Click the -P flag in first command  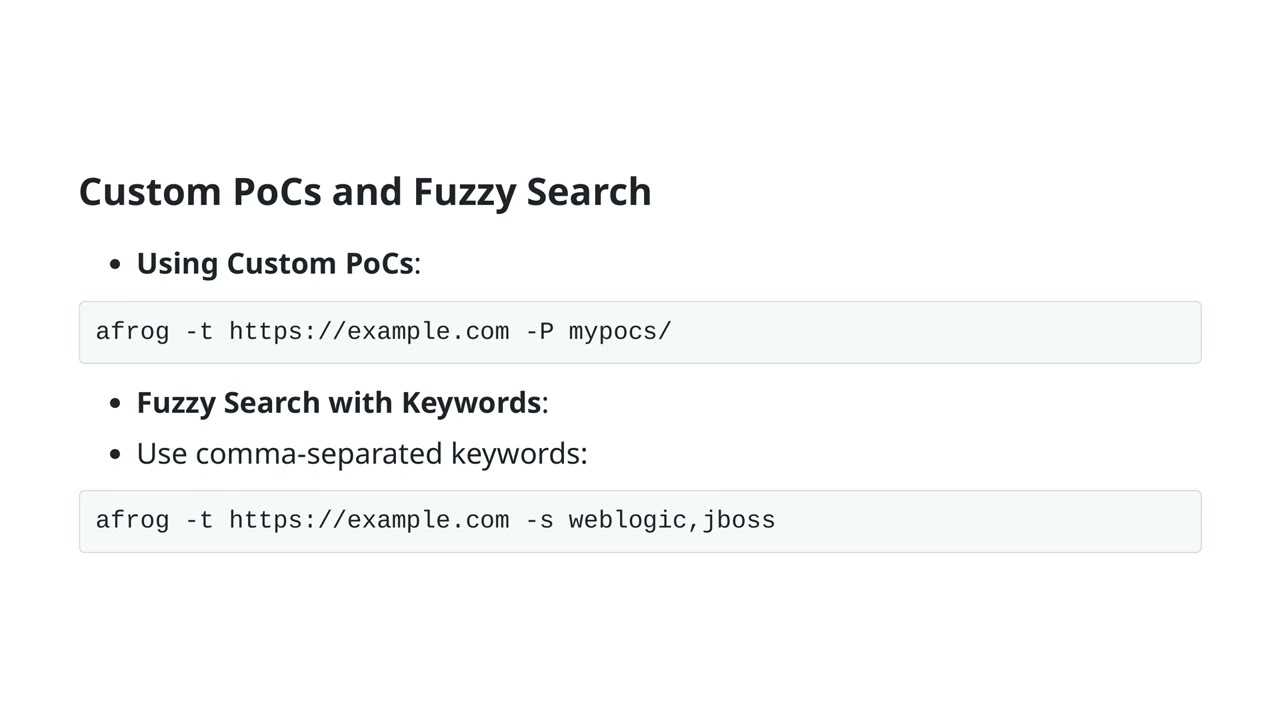[540, 332]
